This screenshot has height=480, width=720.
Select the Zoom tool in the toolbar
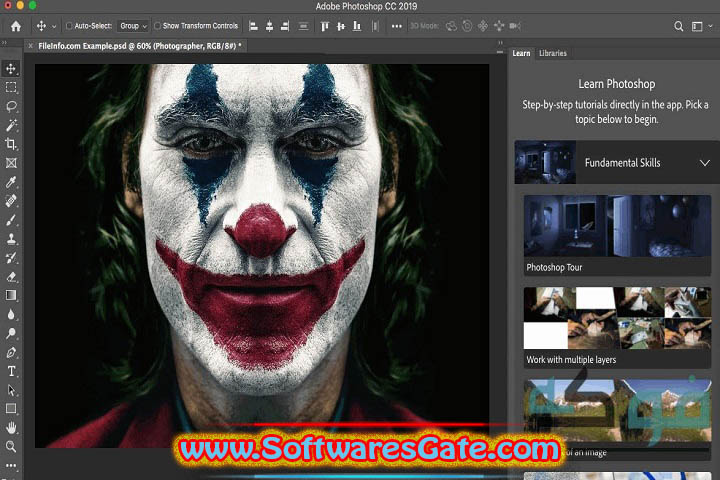(x=11, y=446)
